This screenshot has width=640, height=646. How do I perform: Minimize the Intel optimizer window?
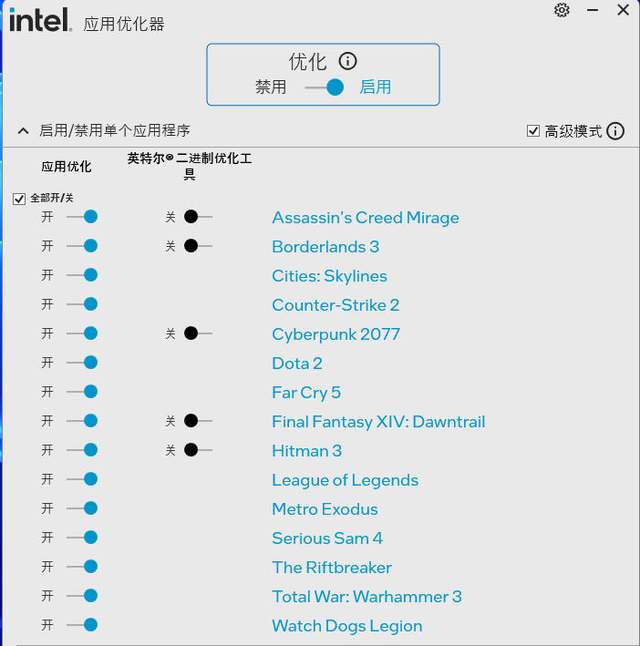[592, 10]
